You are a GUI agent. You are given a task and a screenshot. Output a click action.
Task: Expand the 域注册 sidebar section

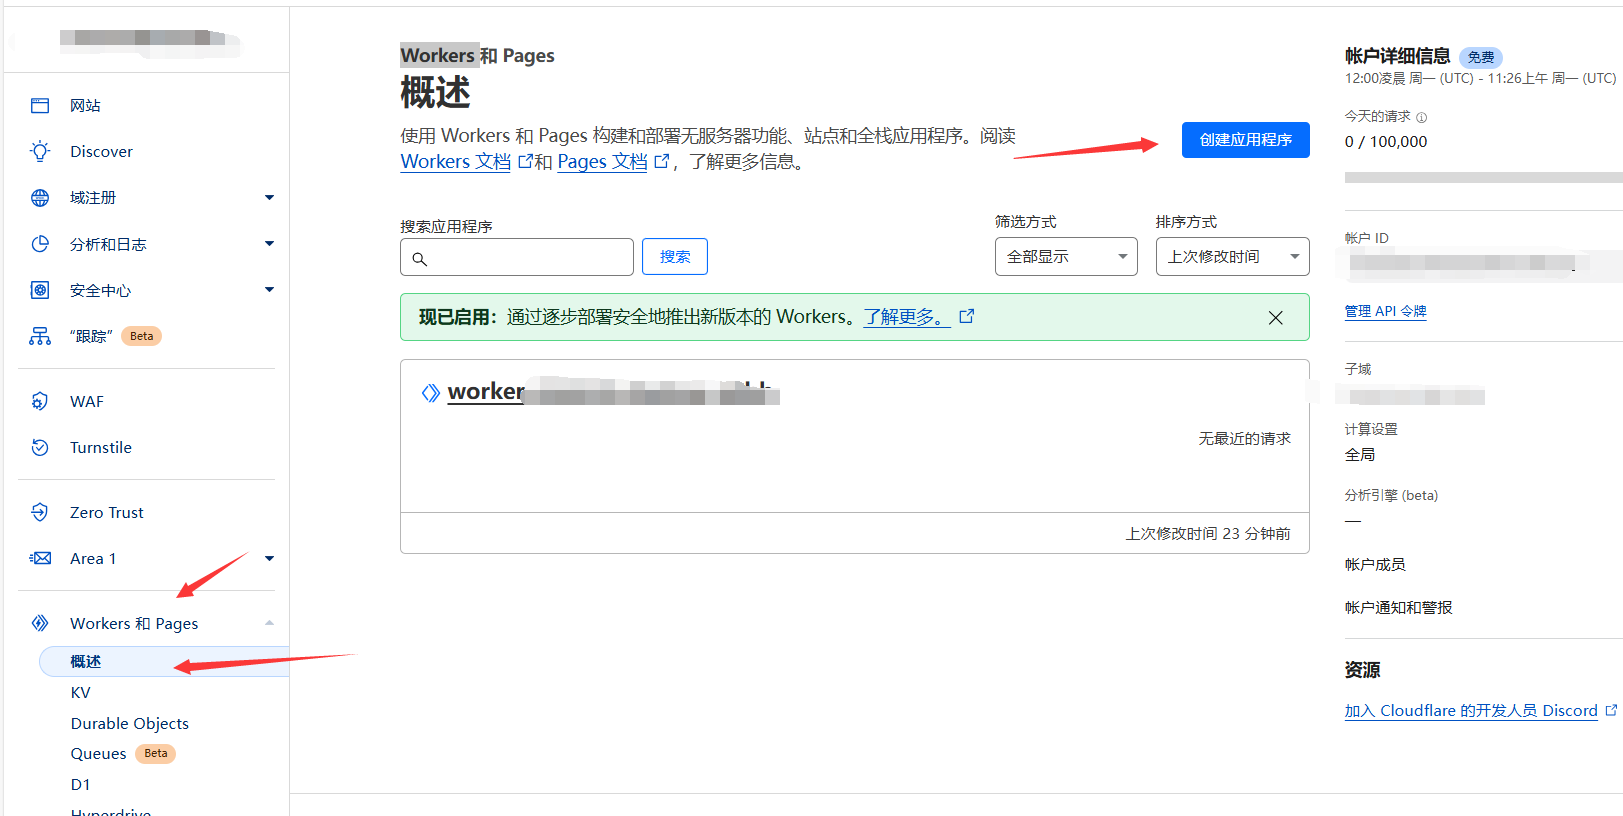click(269, 198)
